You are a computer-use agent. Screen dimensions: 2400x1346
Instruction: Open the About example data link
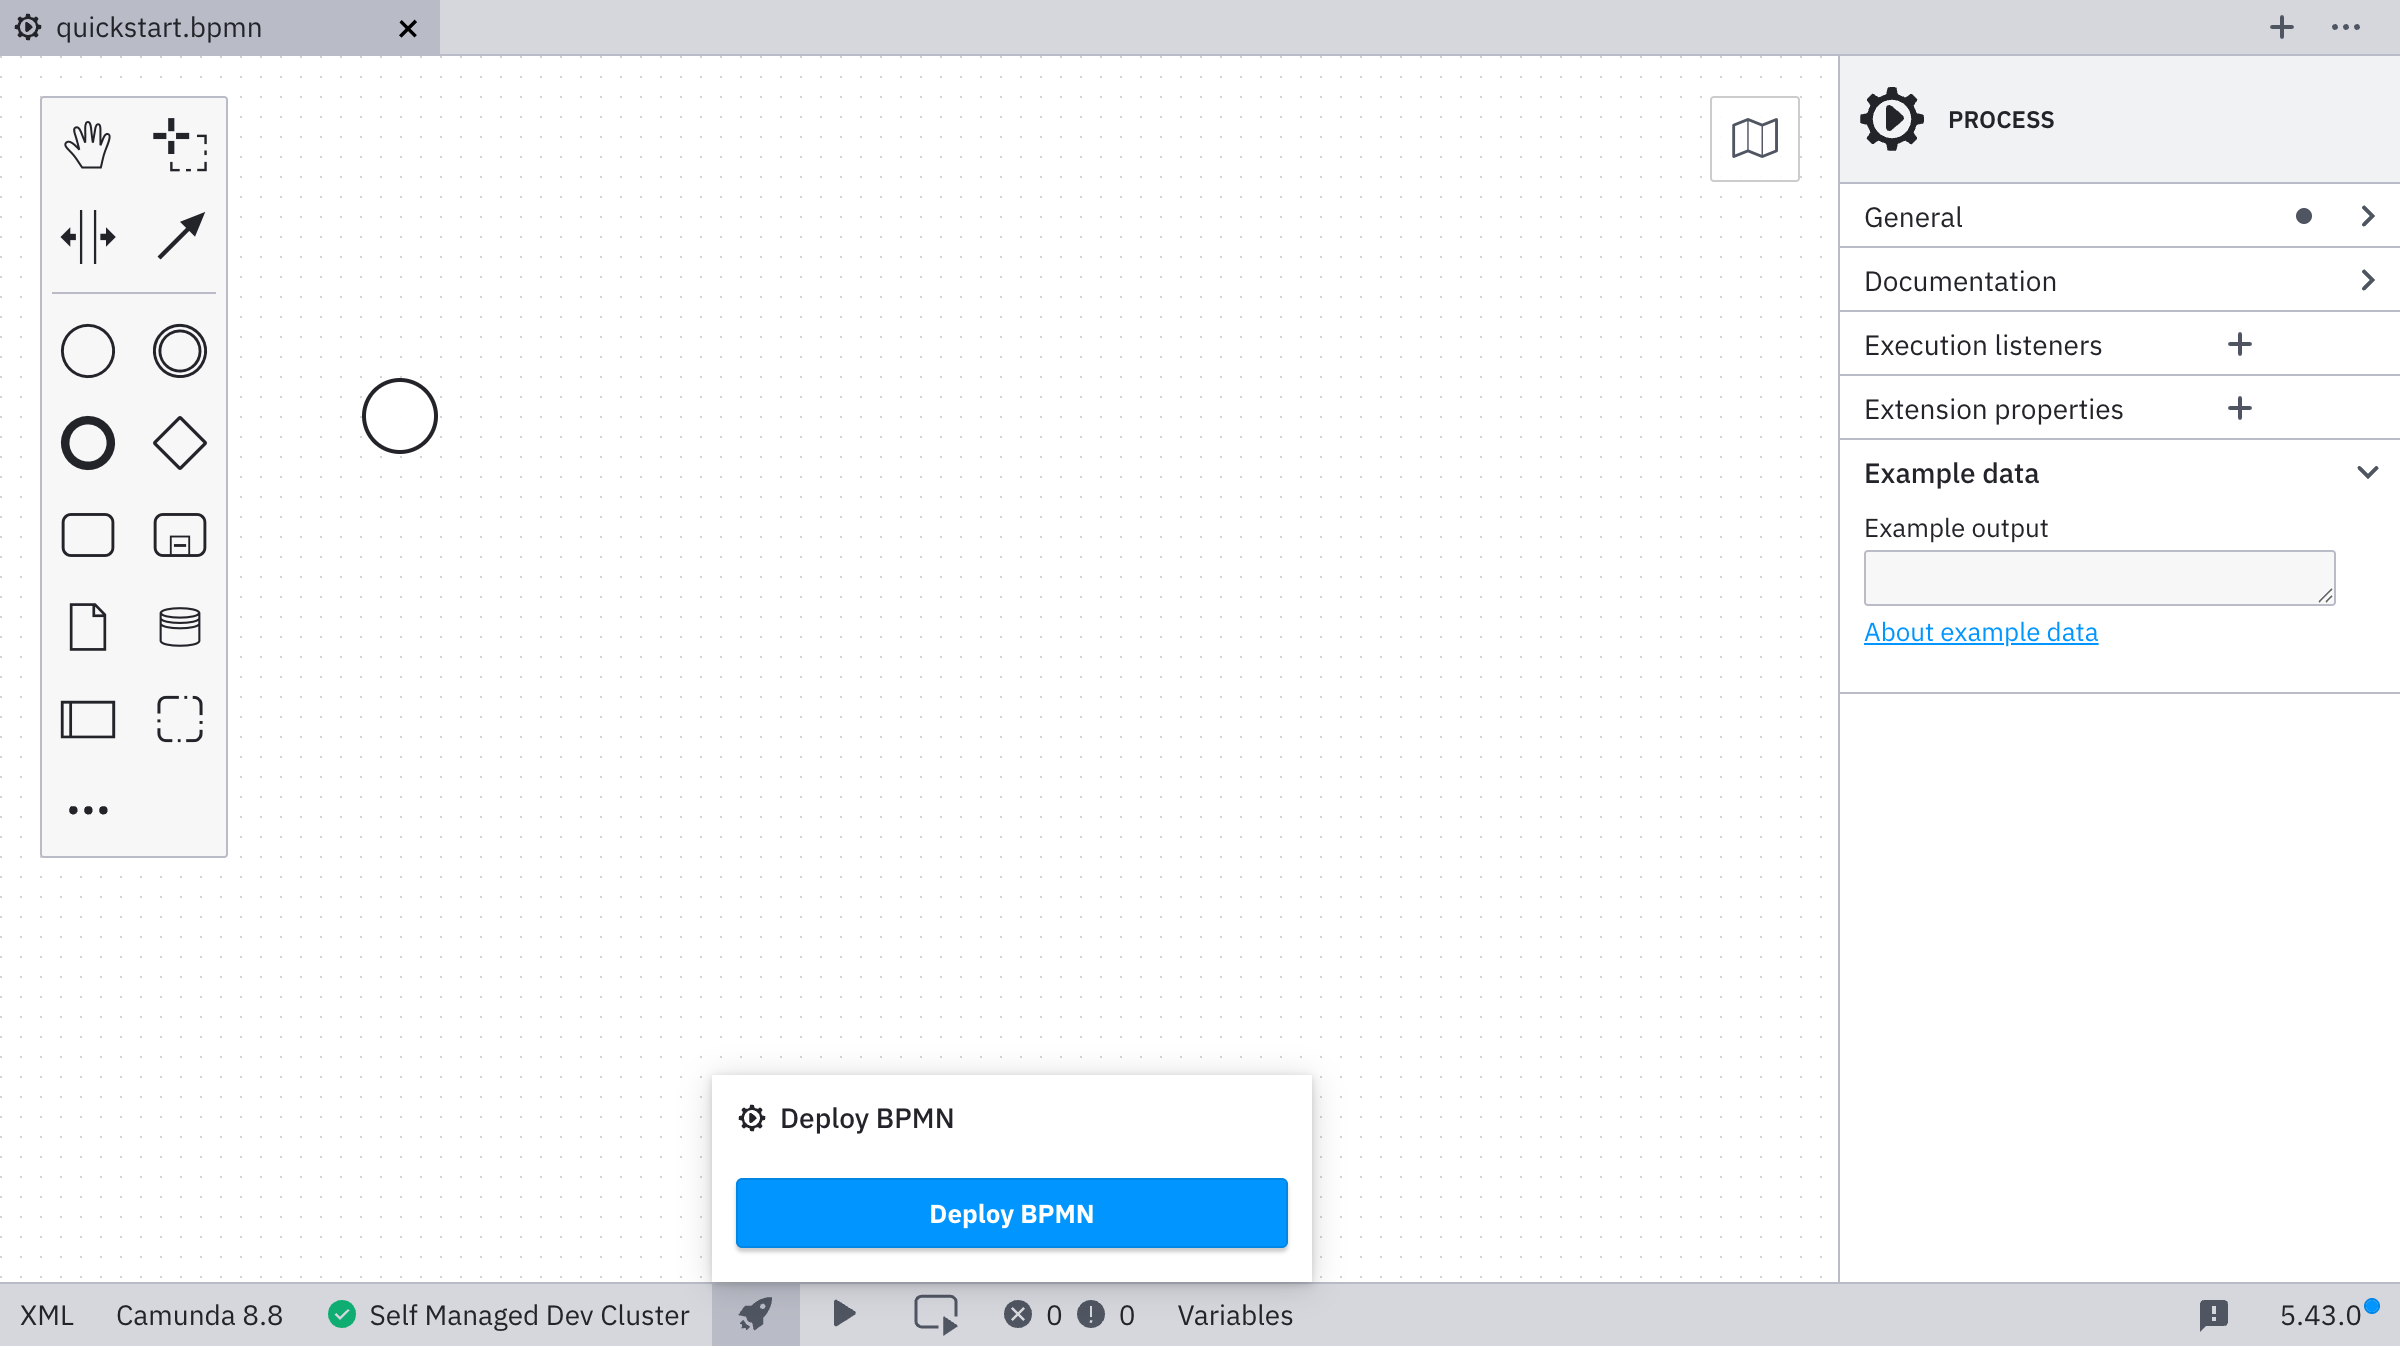[1980, 632]
